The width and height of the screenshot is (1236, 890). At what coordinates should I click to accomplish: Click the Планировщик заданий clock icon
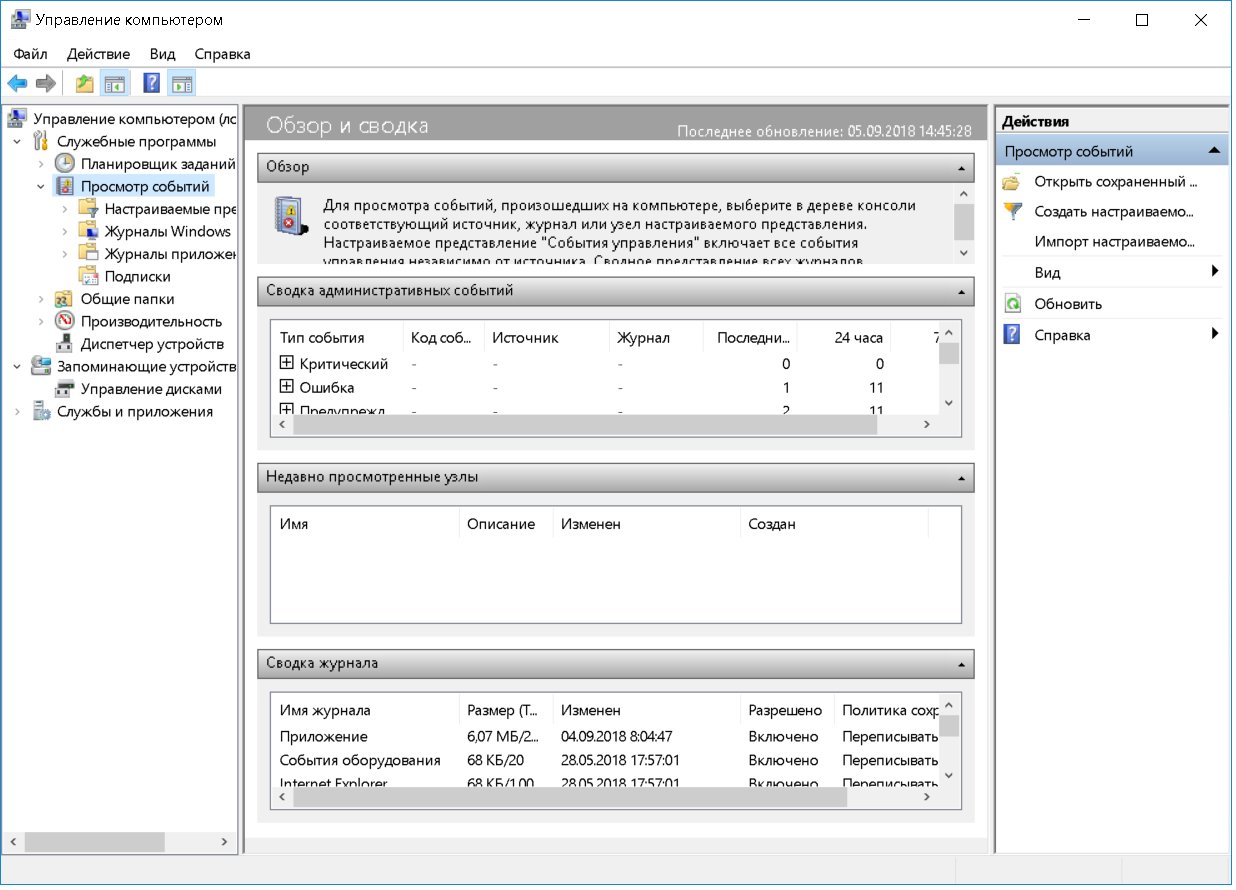tap(65, 163)
